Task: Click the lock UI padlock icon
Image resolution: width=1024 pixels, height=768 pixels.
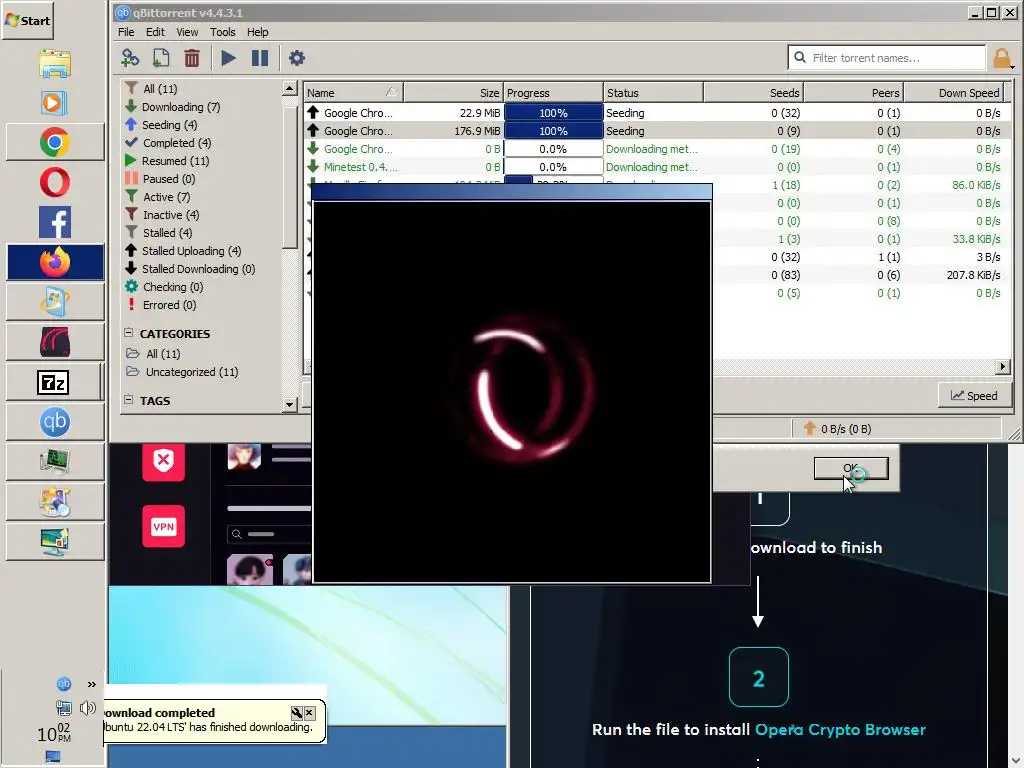Action: point(1002,58)
